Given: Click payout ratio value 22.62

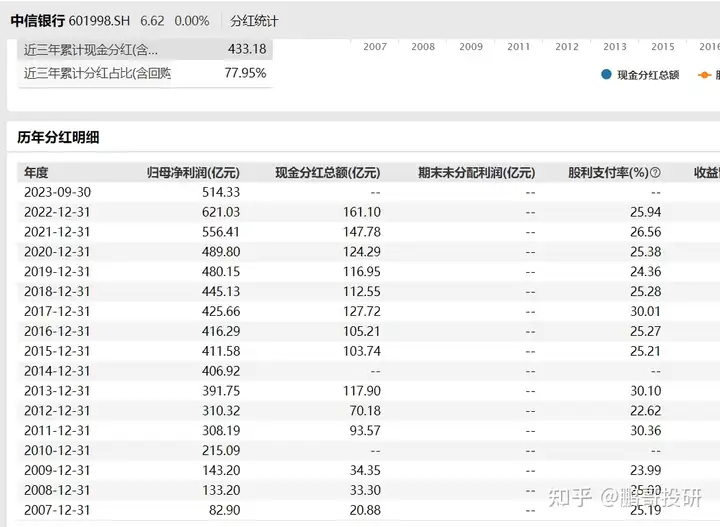Looking at the screenshot, I should click(x=646, y=411).
